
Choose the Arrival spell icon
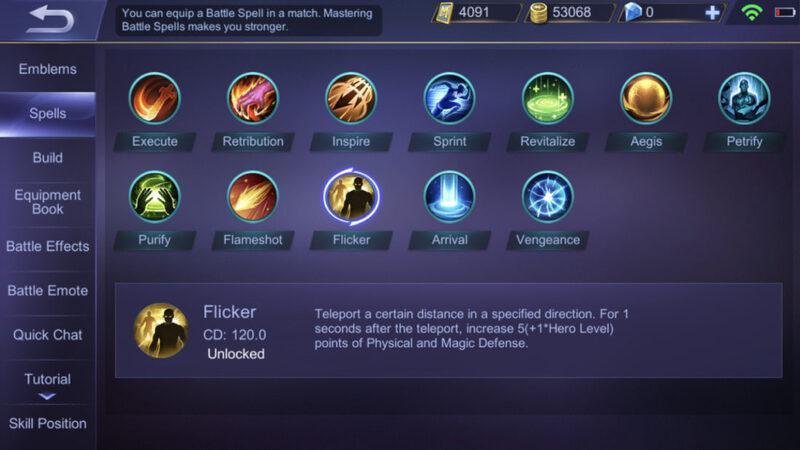point(449,197)
